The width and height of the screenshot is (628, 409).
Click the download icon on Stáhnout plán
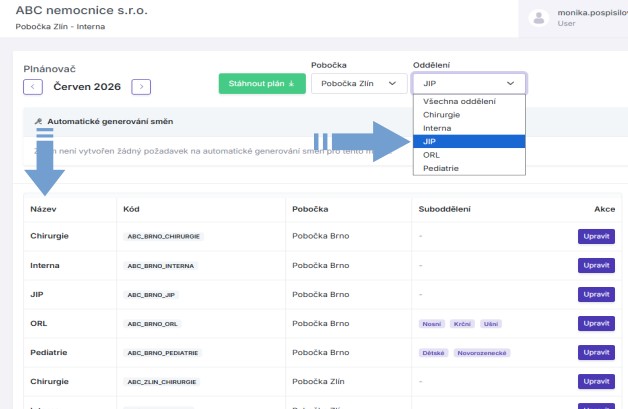292,84
